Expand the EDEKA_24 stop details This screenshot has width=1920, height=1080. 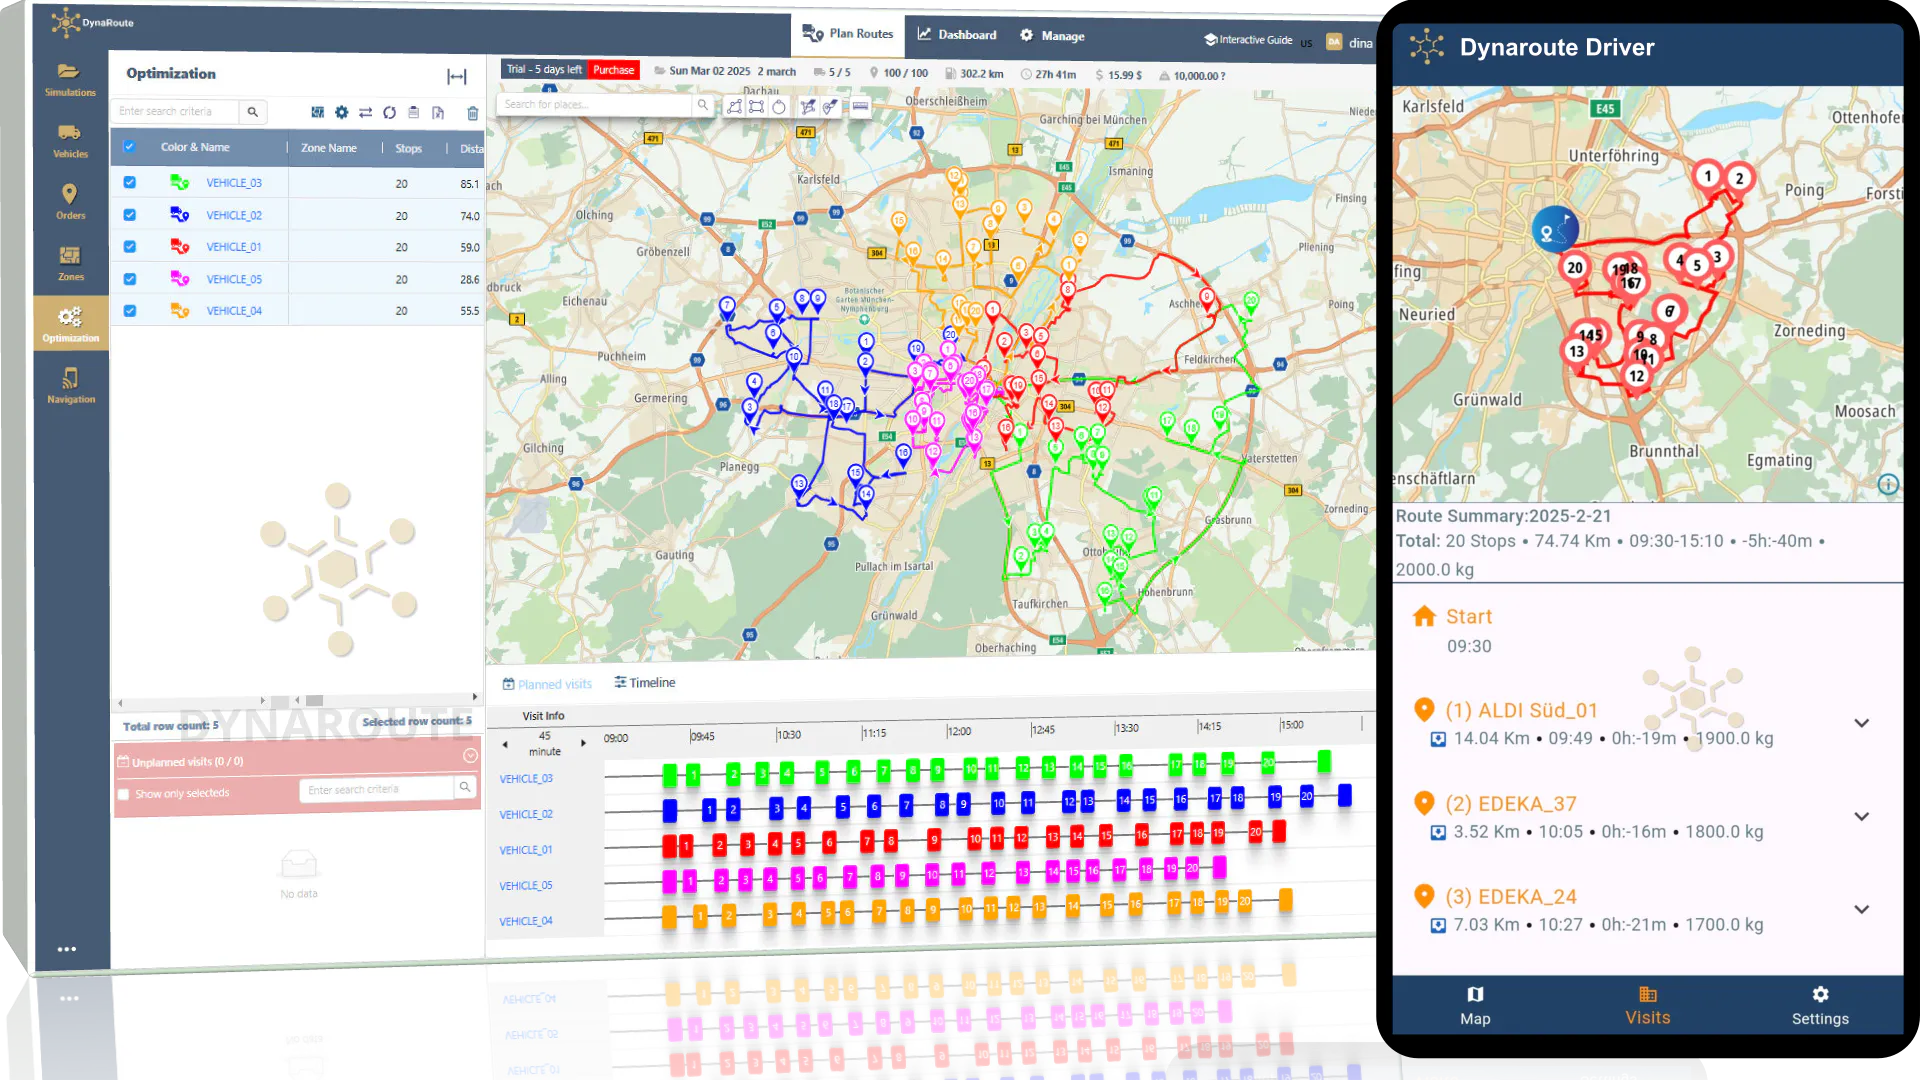click(x=1861, y=909)
